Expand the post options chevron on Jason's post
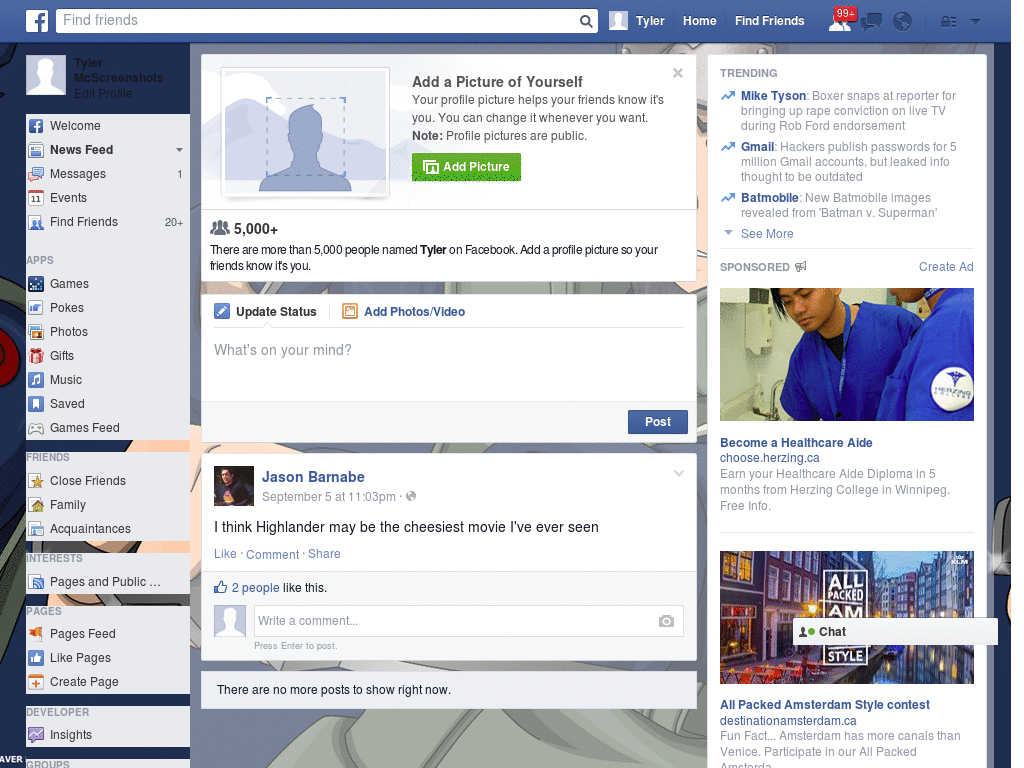Viewport: 1024px width, 768px height. [679, 473]
